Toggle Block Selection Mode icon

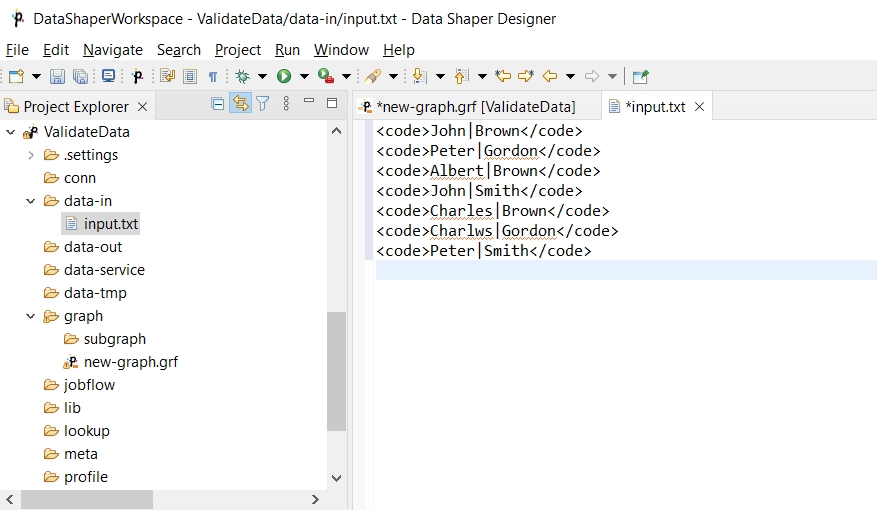[190, 76]
